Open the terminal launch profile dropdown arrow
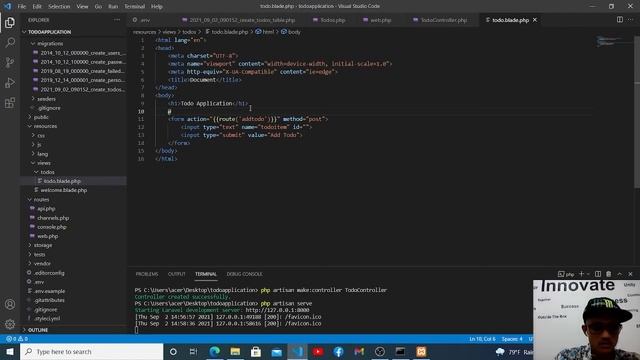 588,274
